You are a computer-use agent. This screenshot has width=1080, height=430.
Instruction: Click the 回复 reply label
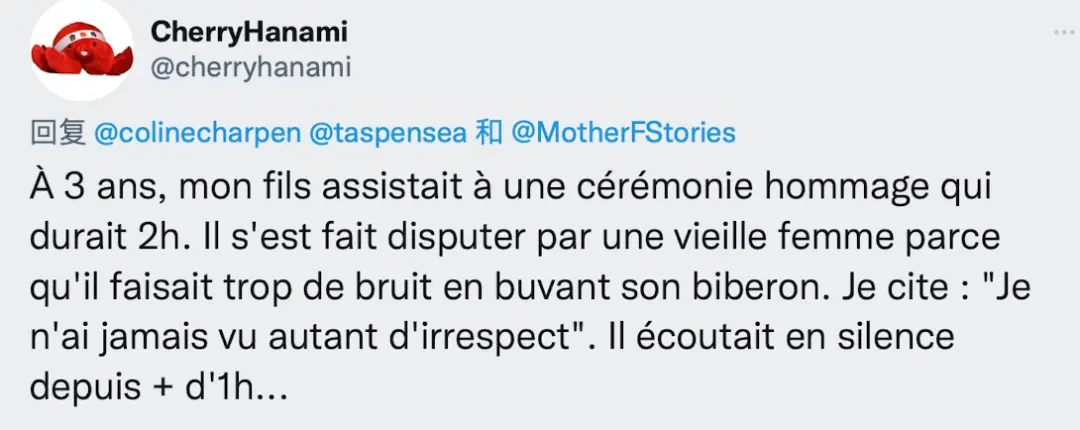50,133
